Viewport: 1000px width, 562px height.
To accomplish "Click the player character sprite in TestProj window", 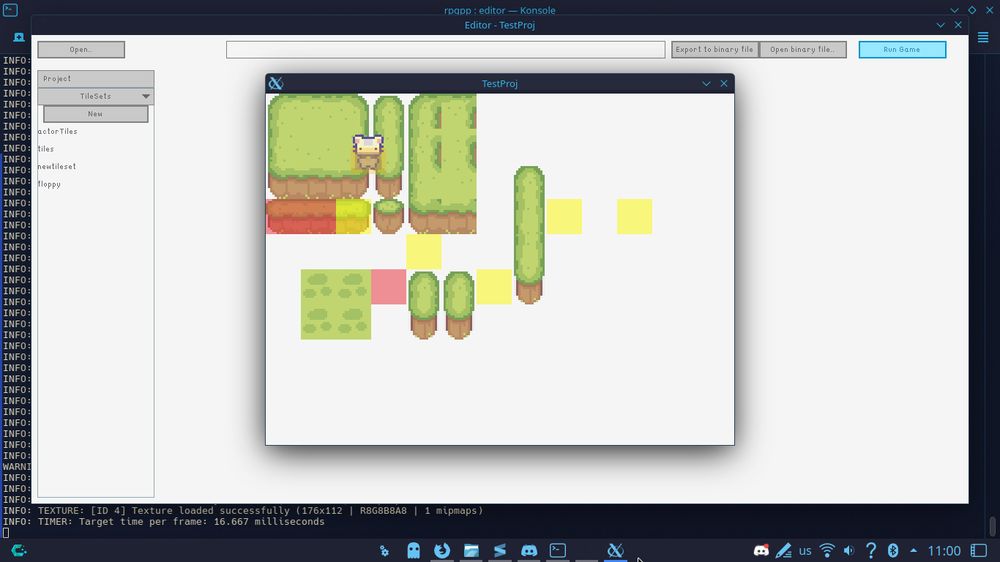I will coord(368,152).
